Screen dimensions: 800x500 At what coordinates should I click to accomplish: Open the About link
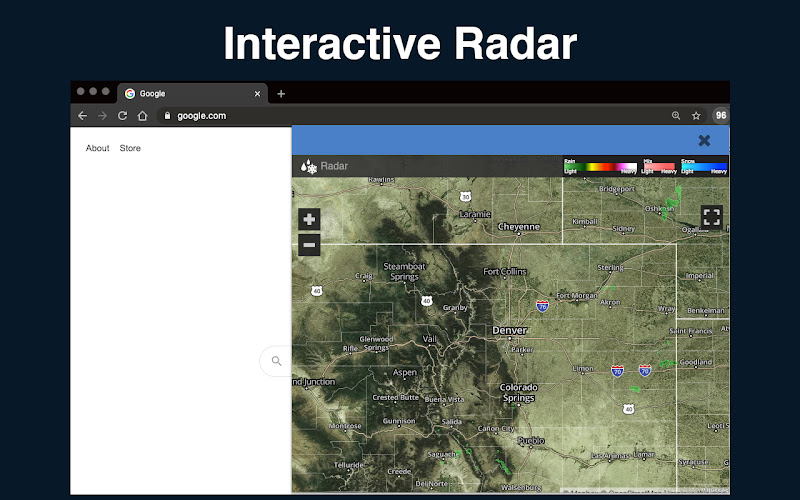(x=97, y=148)
